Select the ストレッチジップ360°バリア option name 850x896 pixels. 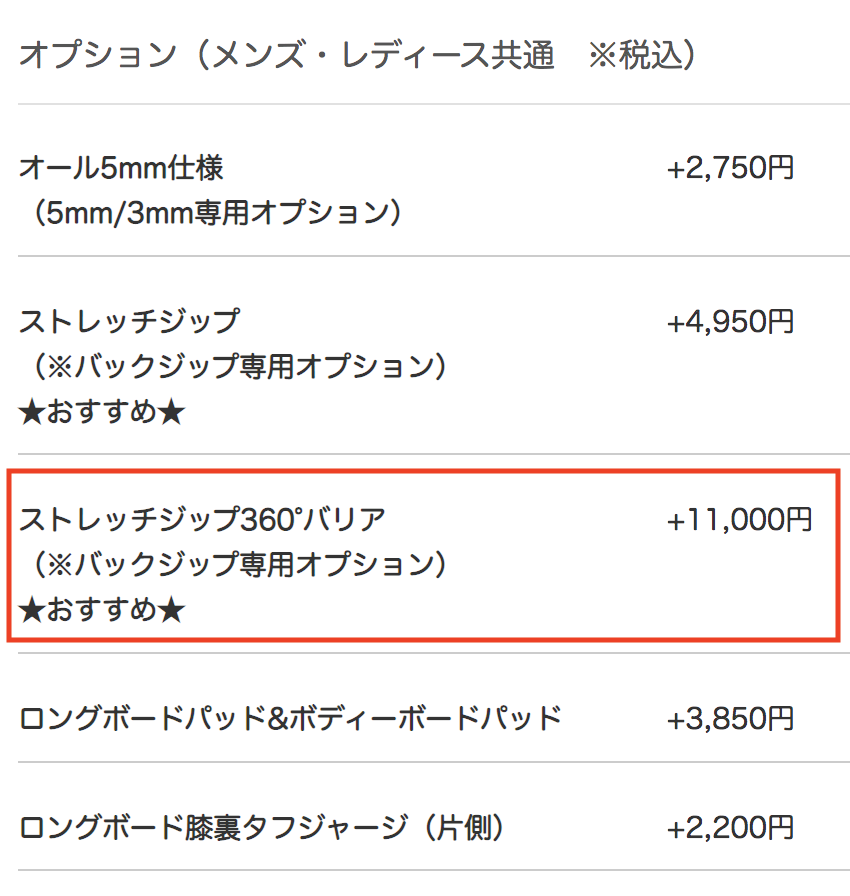pyautogui.click(x=202, y=519)
